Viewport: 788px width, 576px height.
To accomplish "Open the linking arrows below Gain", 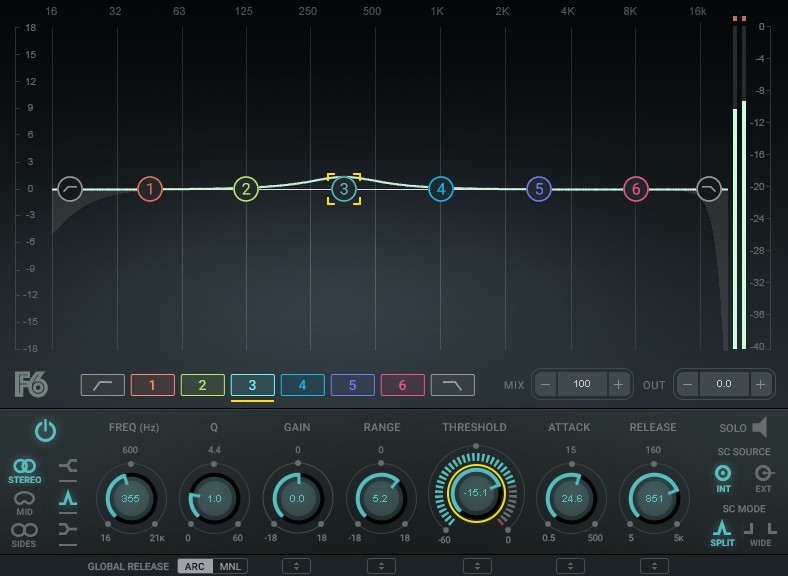I will pos(296,566).
